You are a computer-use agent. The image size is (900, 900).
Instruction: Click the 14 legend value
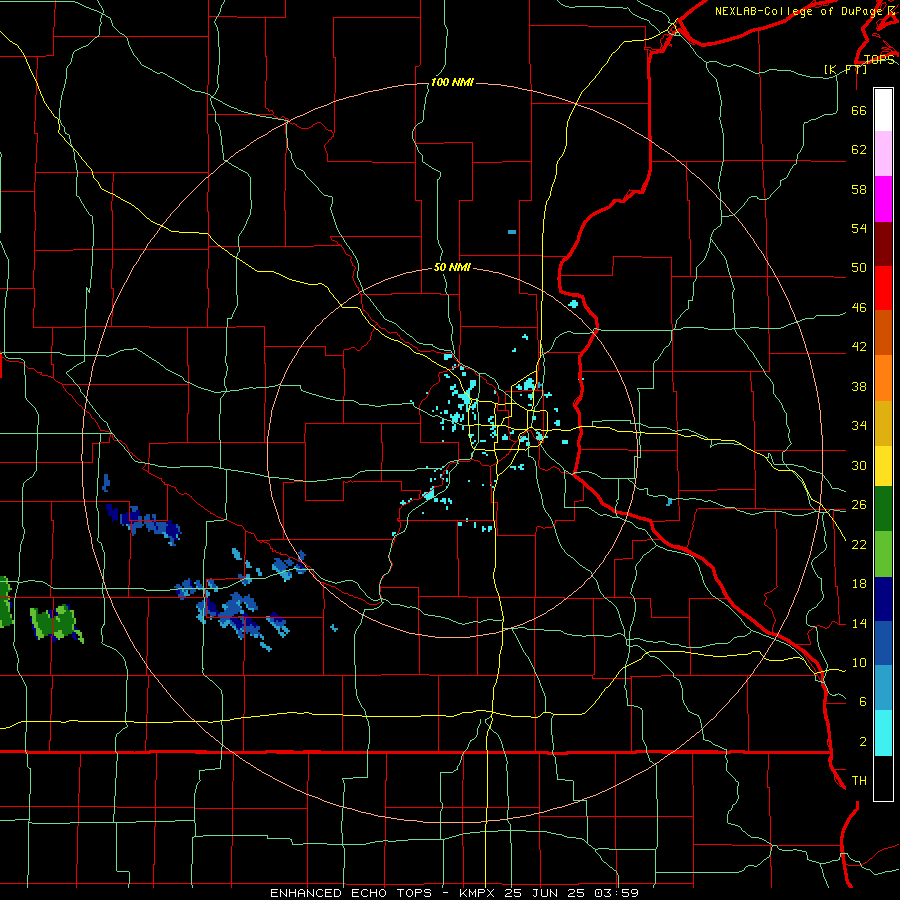[x=859, y=623]
